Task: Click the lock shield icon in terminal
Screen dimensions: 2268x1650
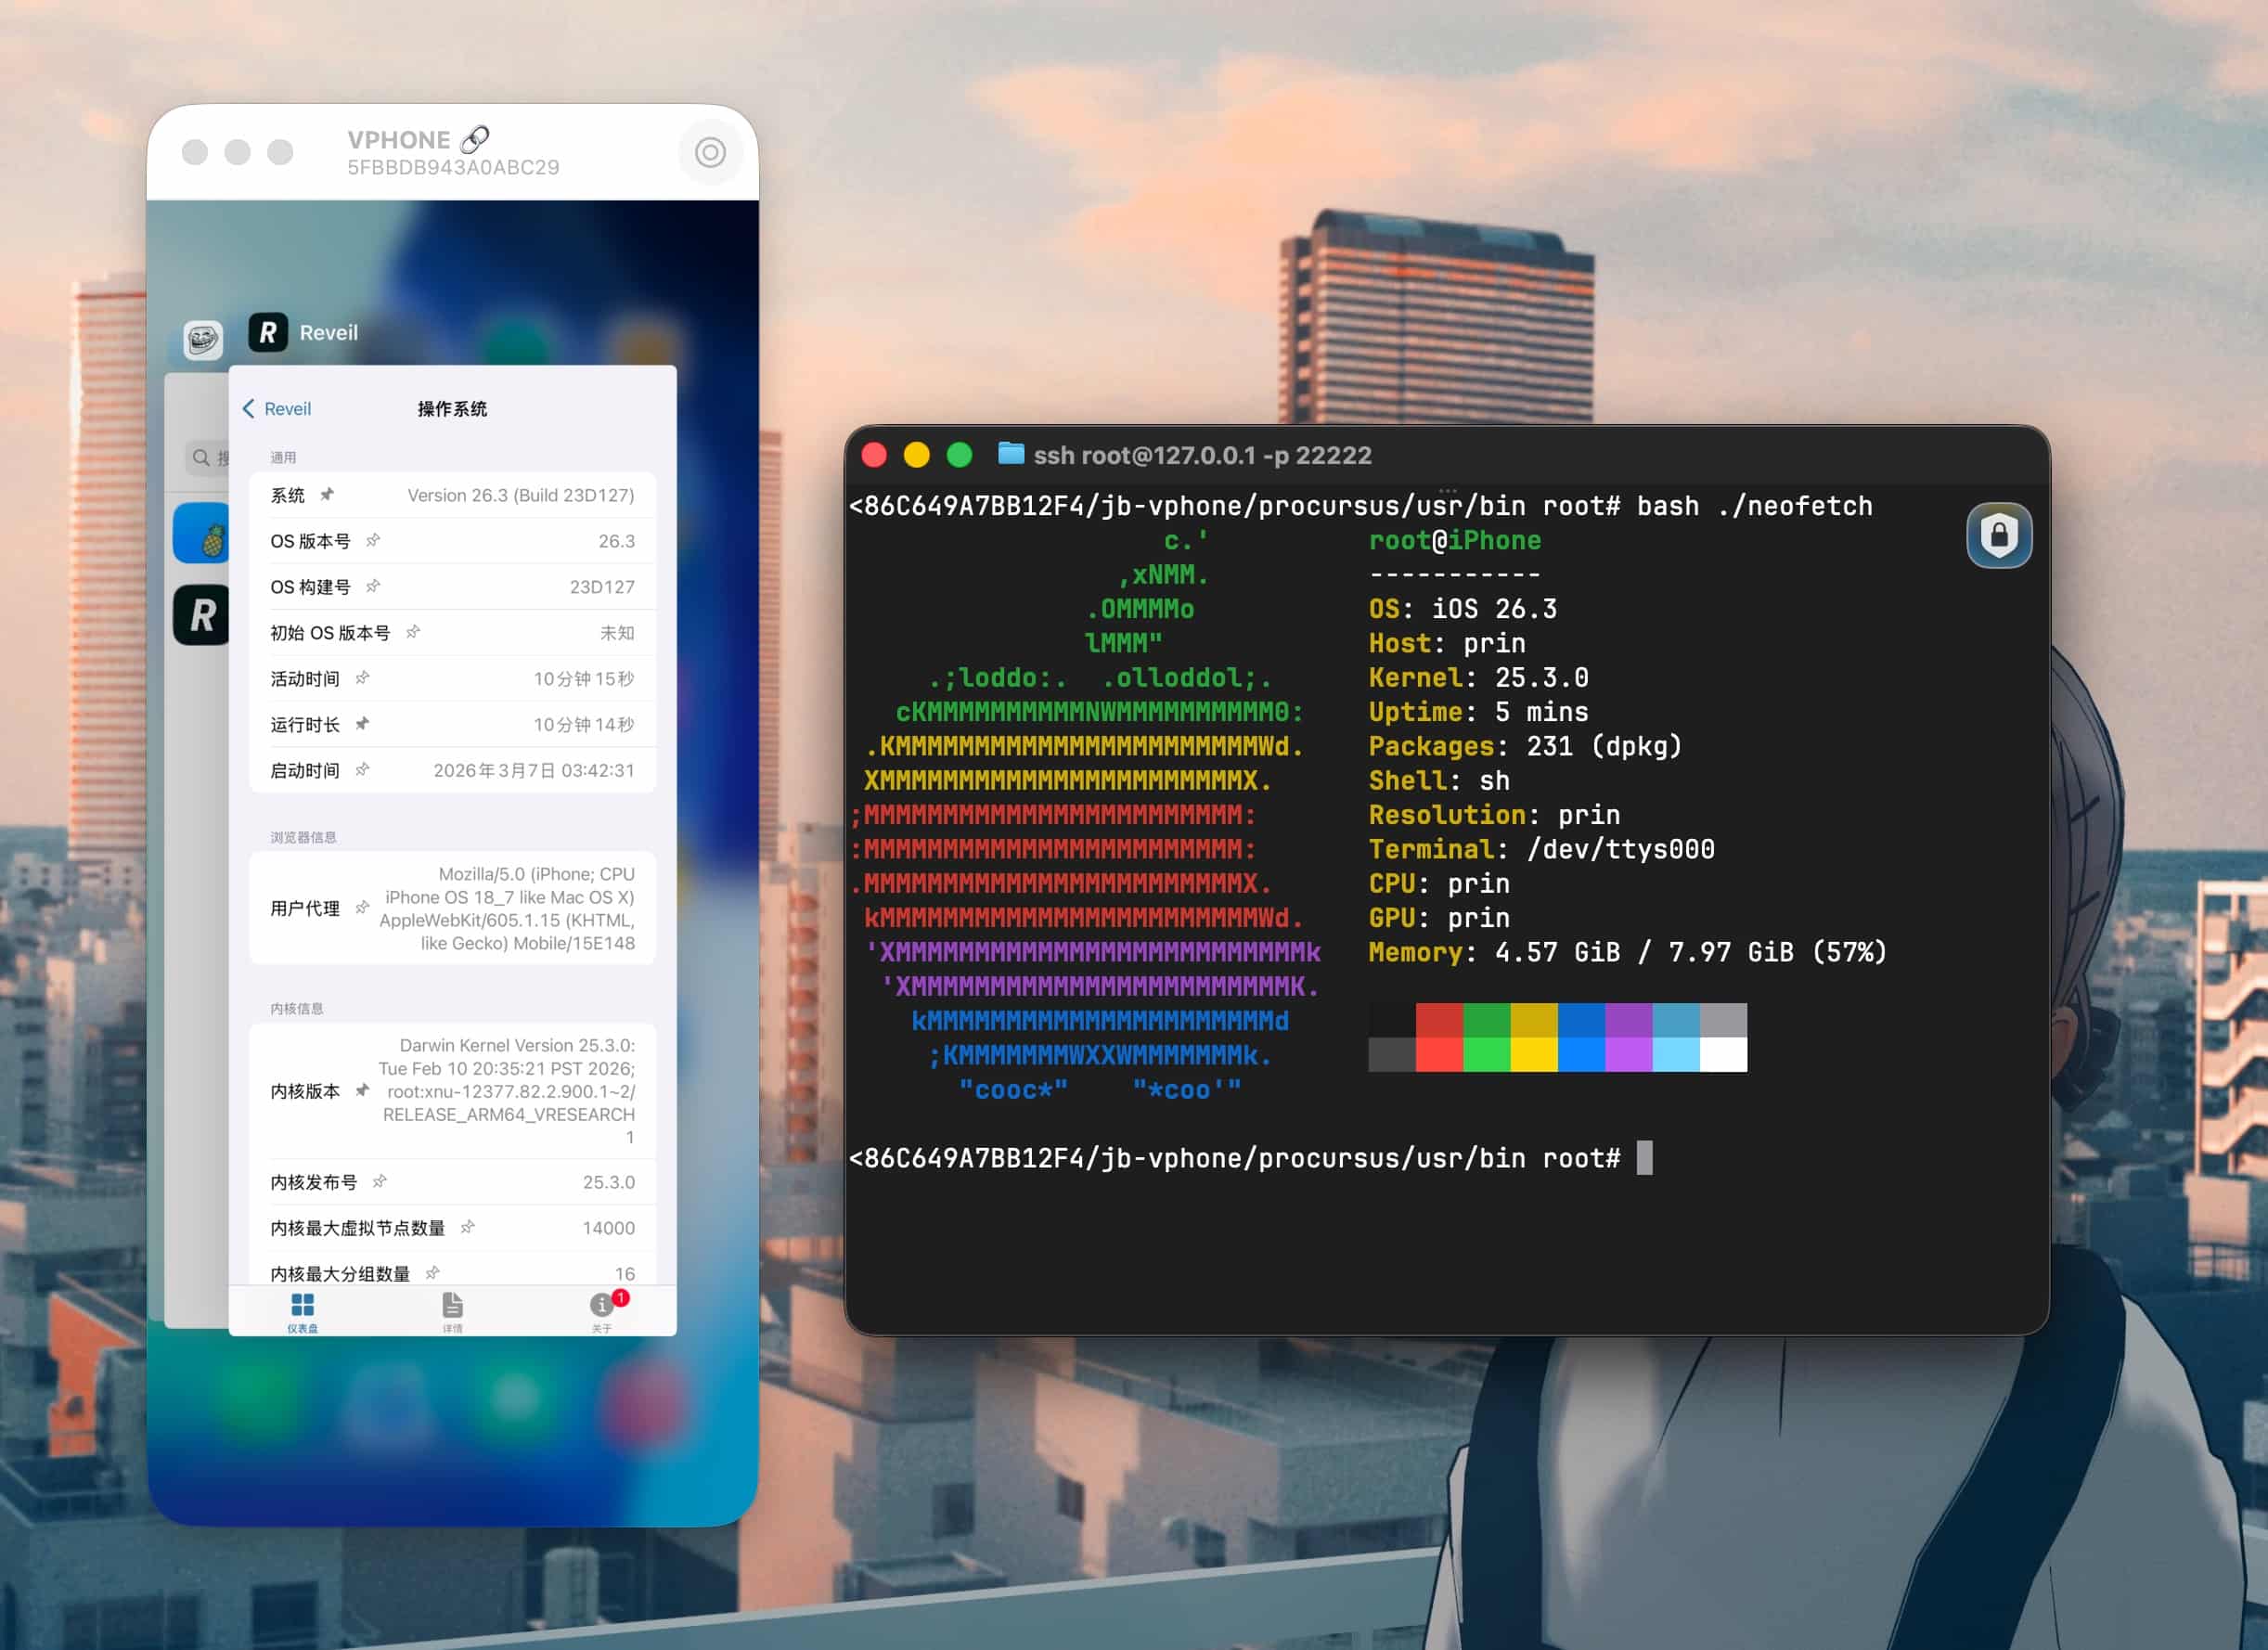Action: (x=1998, y=535)
